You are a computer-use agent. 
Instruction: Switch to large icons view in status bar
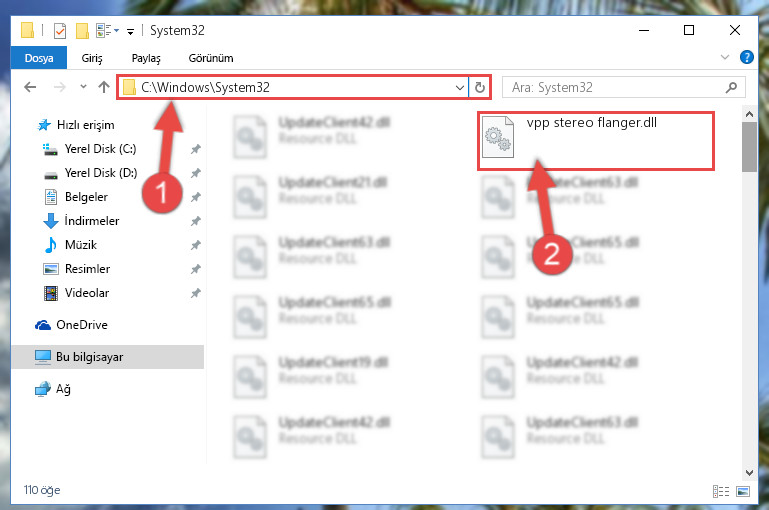tap(743, 491)
